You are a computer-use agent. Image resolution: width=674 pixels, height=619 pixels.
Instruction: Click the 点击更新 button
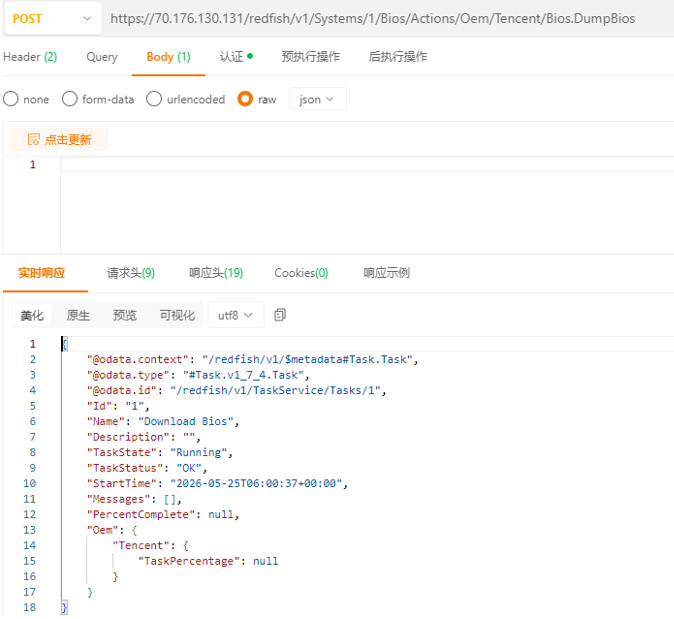(x=59, y=140)
